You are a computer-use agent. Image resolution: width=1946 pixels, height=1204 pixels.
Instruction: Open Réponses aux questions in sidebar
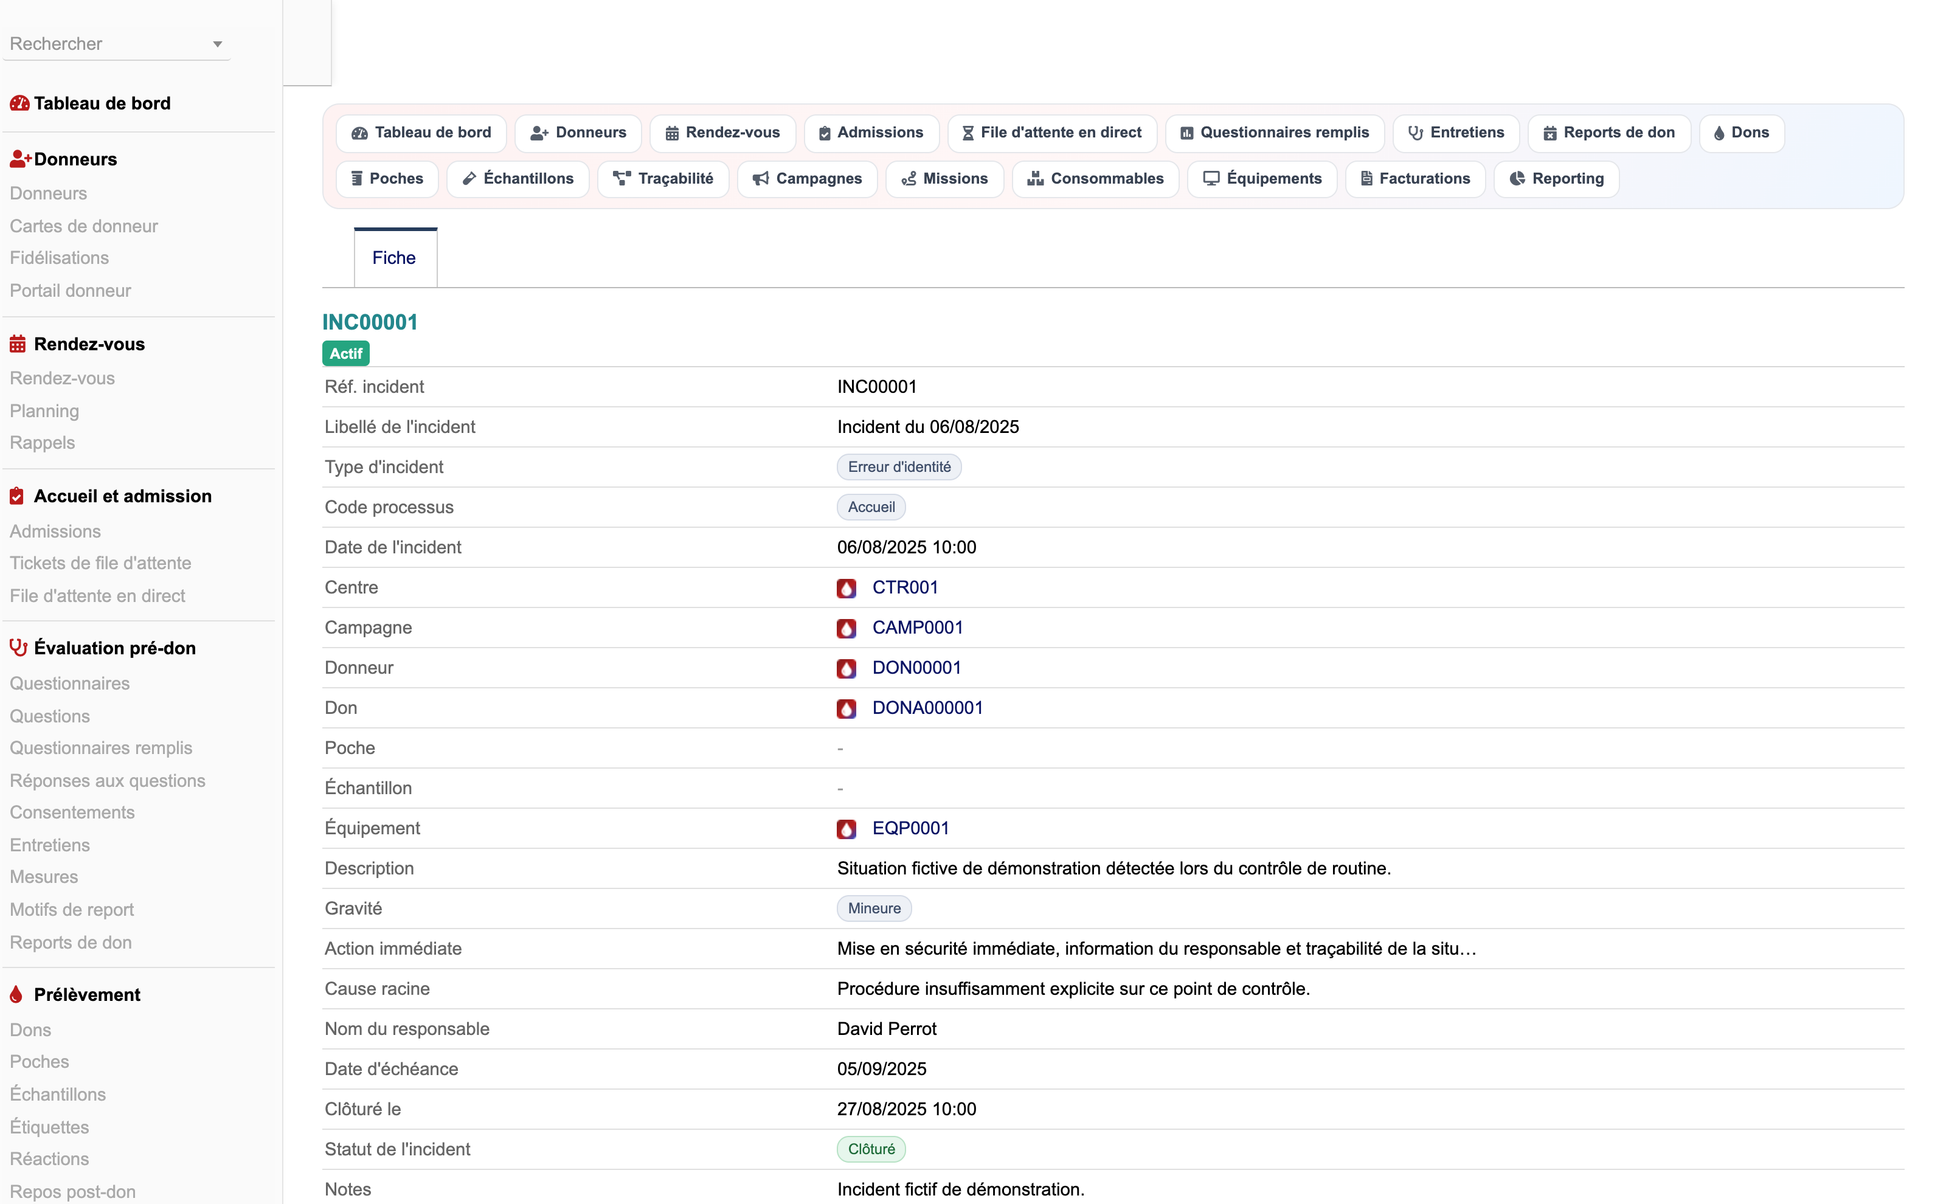[107, 781]
